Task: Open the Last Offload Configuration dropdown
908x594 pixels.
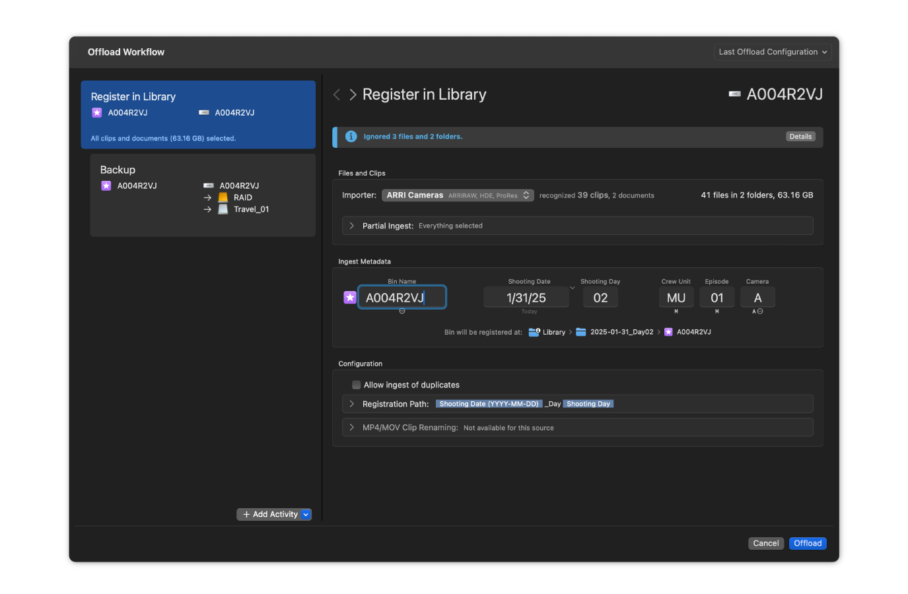Action: click(772, 52)
